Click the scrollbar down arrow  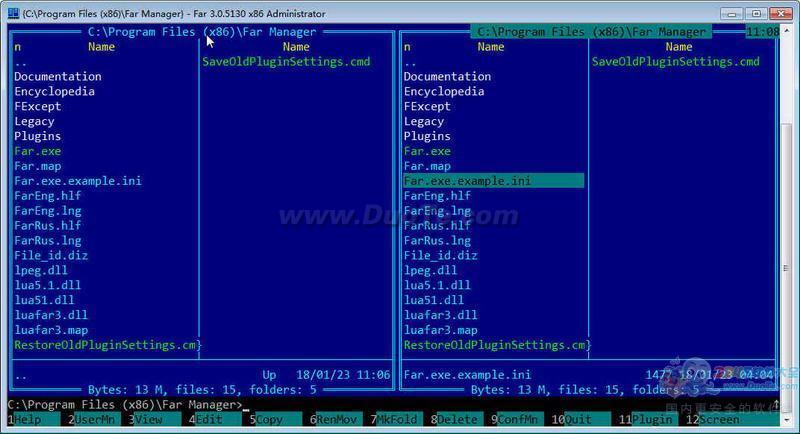point(786,419)
